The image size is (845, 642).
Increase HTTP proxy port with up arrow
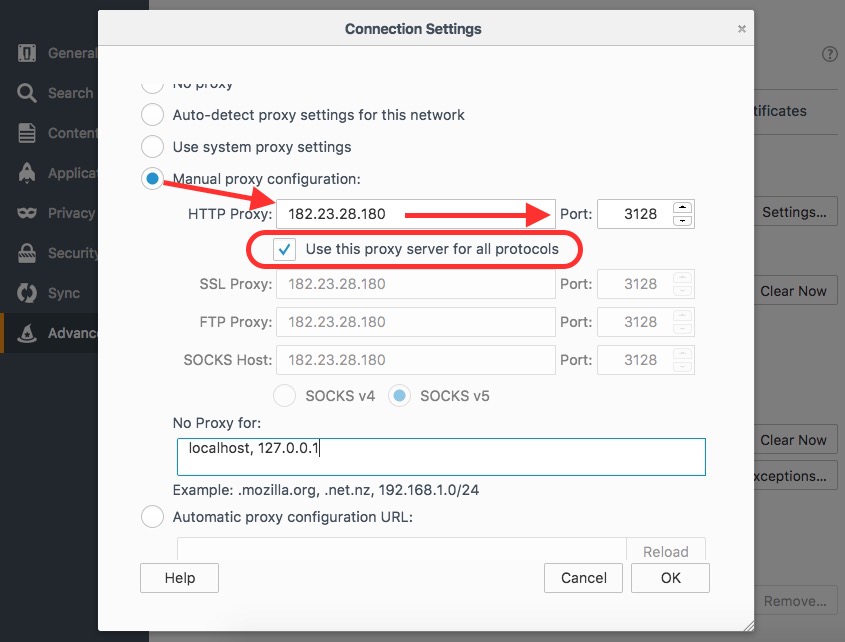coord(683,208)
